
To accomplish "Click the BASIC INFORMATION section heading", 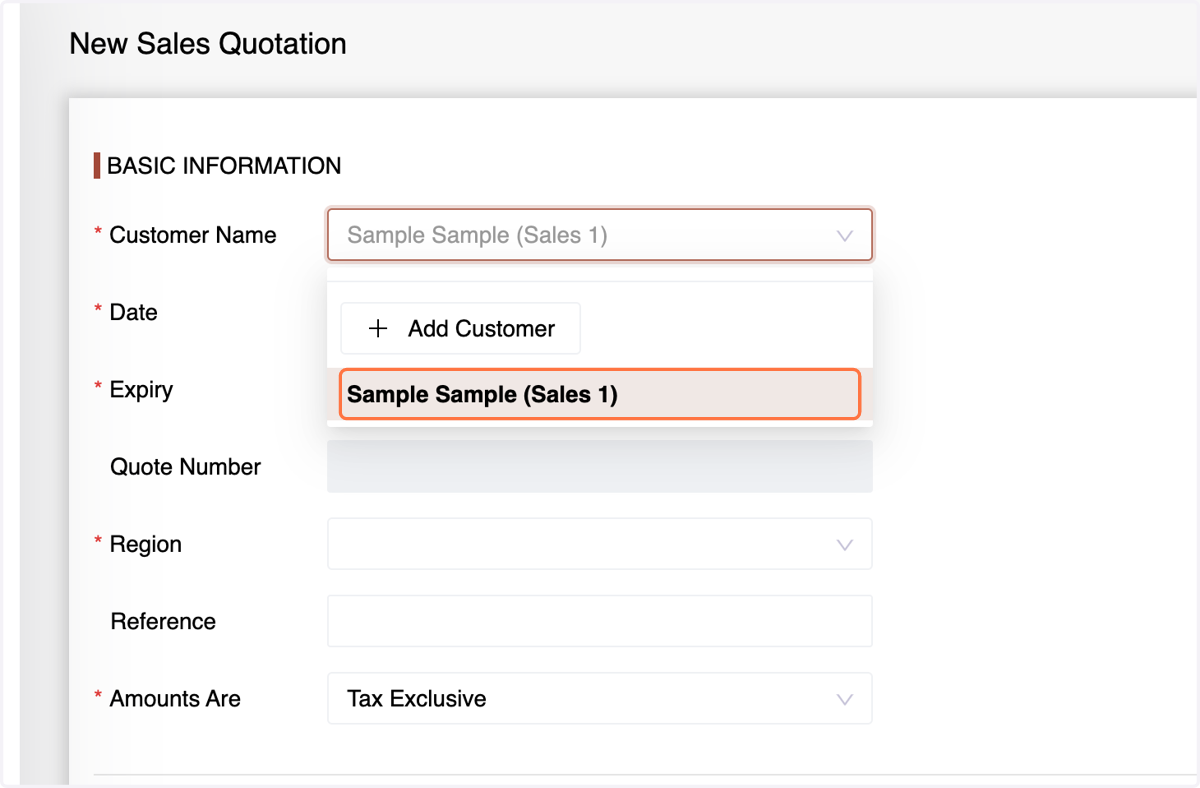I will click(x=224, y=166).
